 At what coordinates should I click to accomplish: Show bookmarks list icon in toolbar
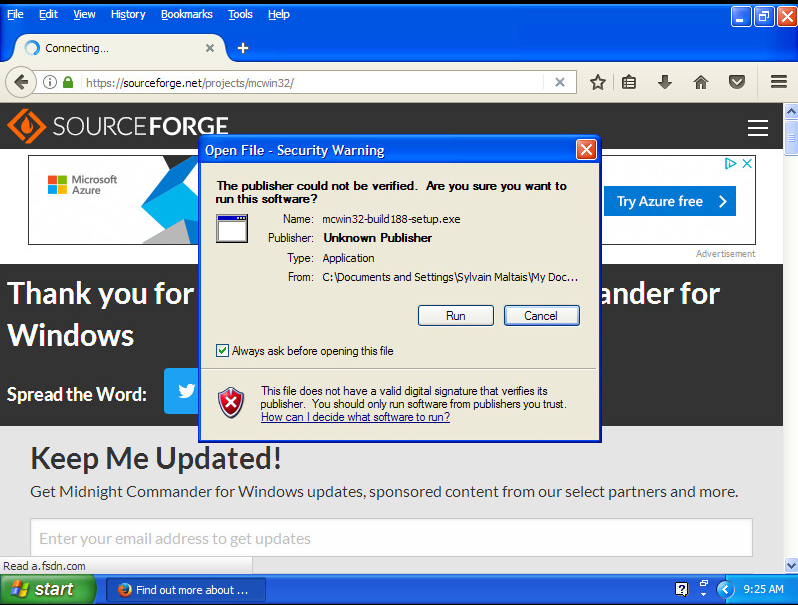pyautogui.click(x=629, y=82)
